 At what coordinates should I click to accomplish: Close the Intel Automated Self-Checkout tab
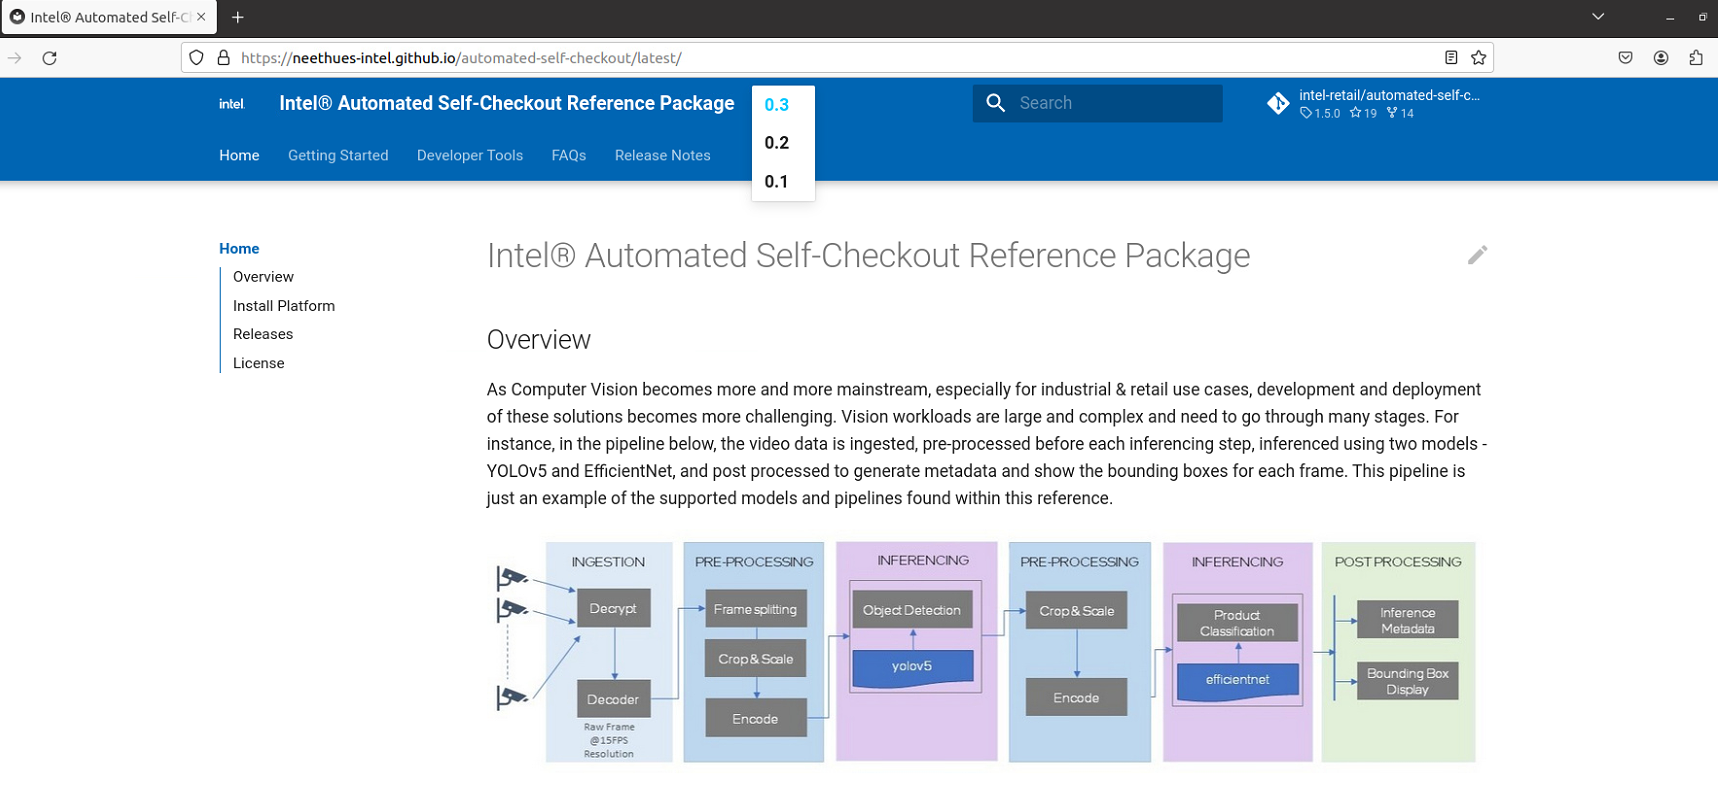(x=201, y=17)
